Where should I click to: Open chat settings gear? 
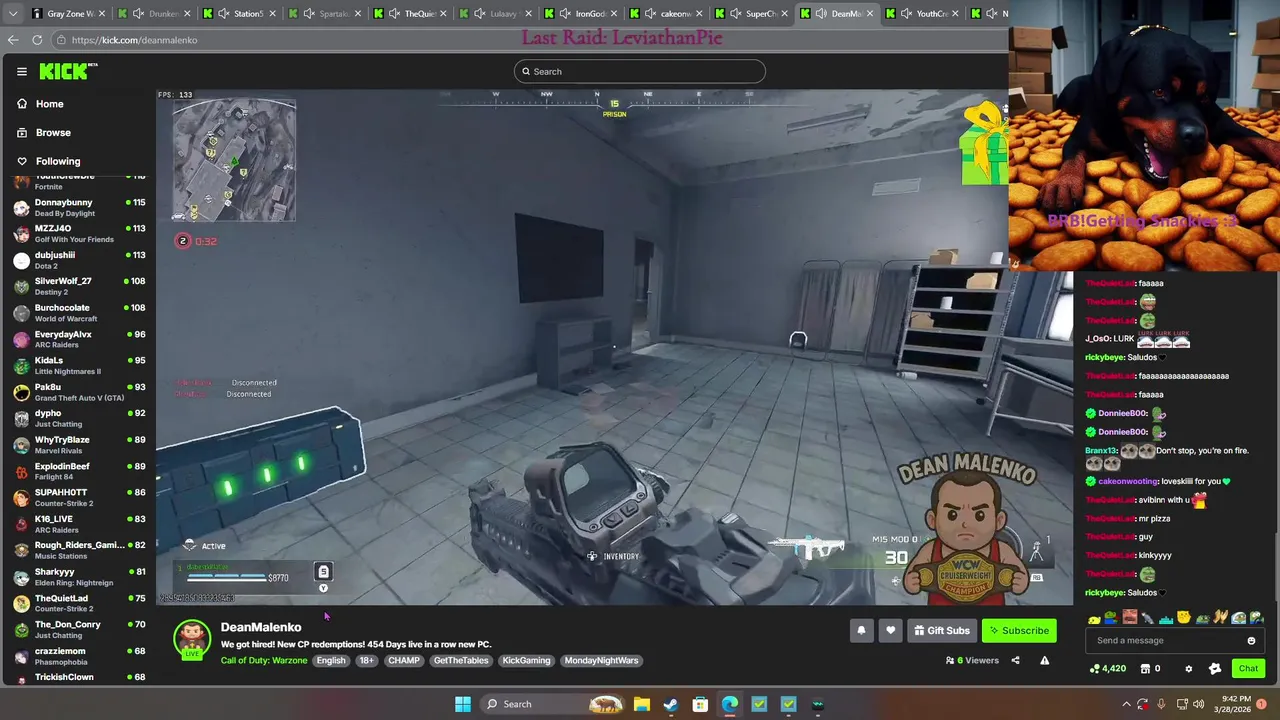[1188, 668]
